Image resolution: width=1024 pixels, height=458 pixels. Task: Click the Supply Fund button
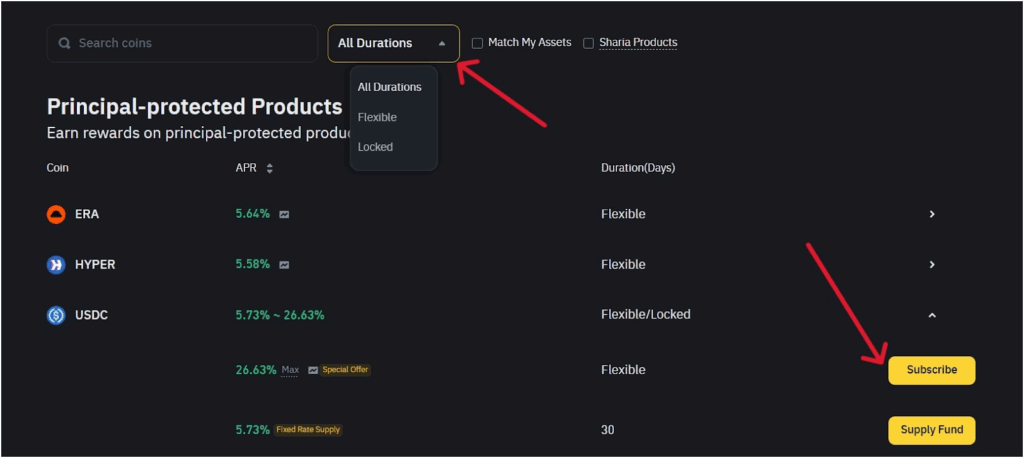931,430
